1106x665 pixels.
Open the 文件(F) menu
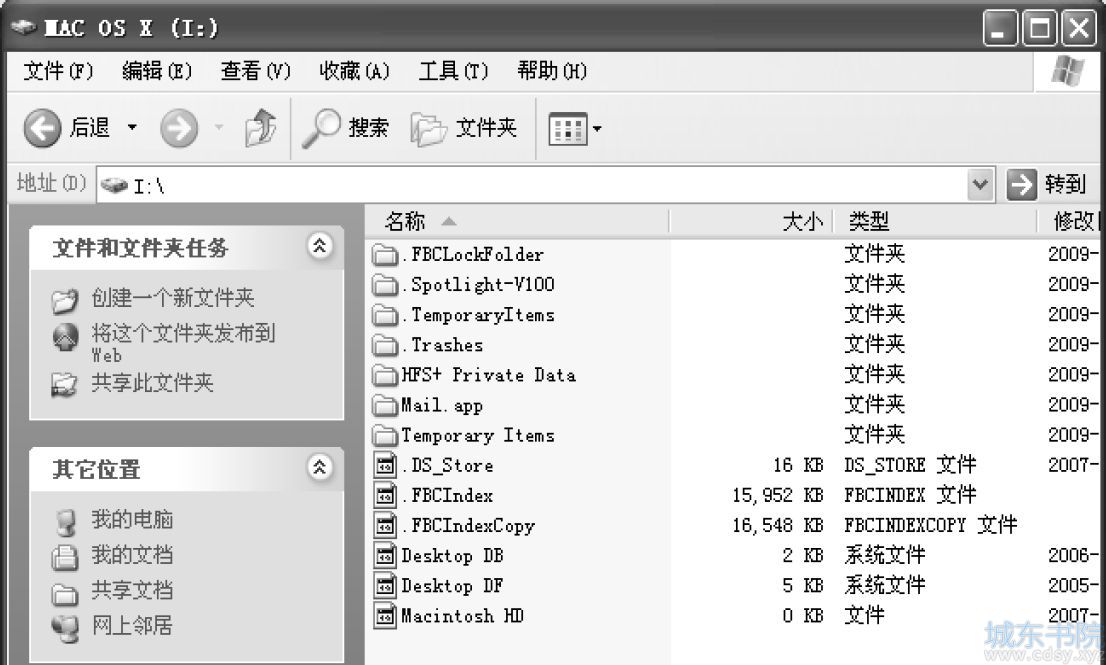[x=58, y=71]
